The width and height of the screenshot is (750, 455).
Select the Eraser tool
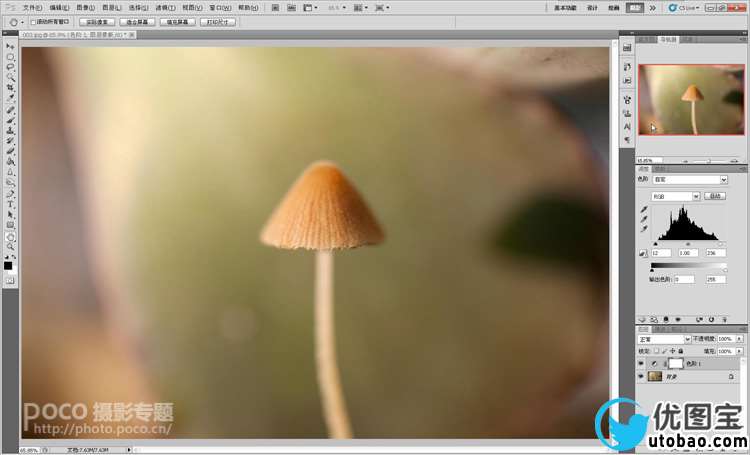10,151
